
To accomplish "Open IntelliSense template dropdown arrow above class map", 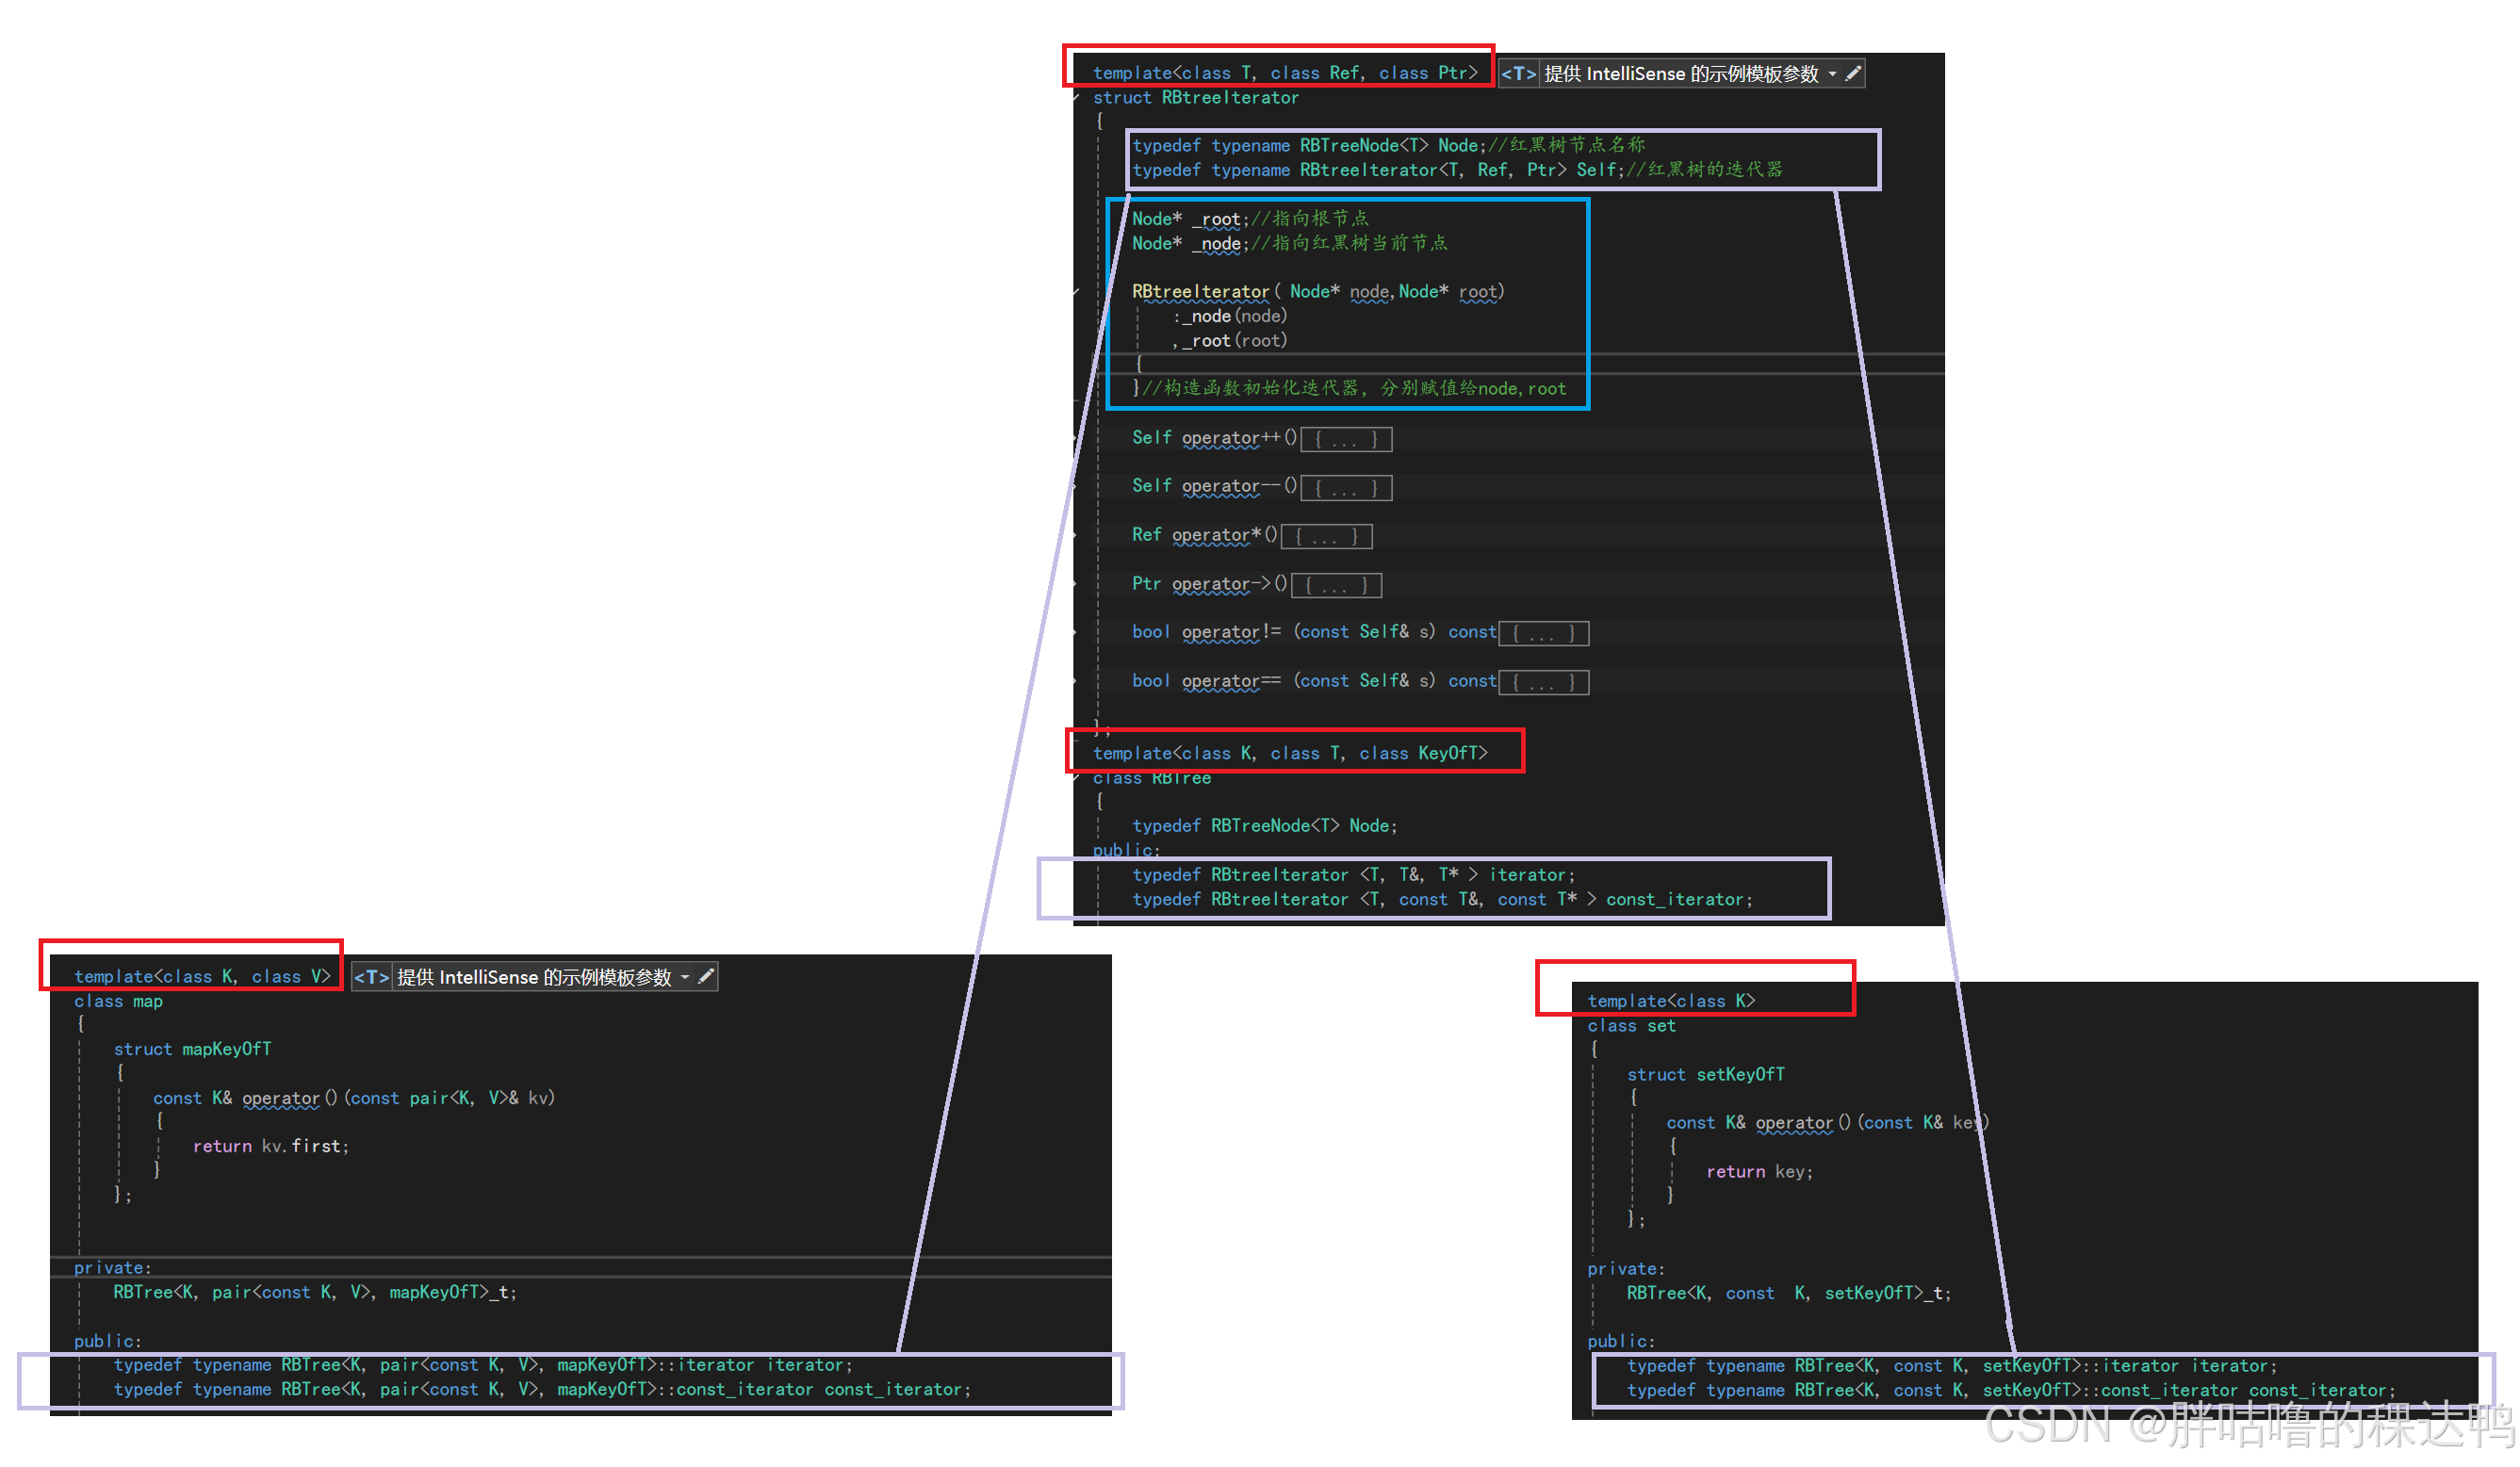I will (685, 977).
